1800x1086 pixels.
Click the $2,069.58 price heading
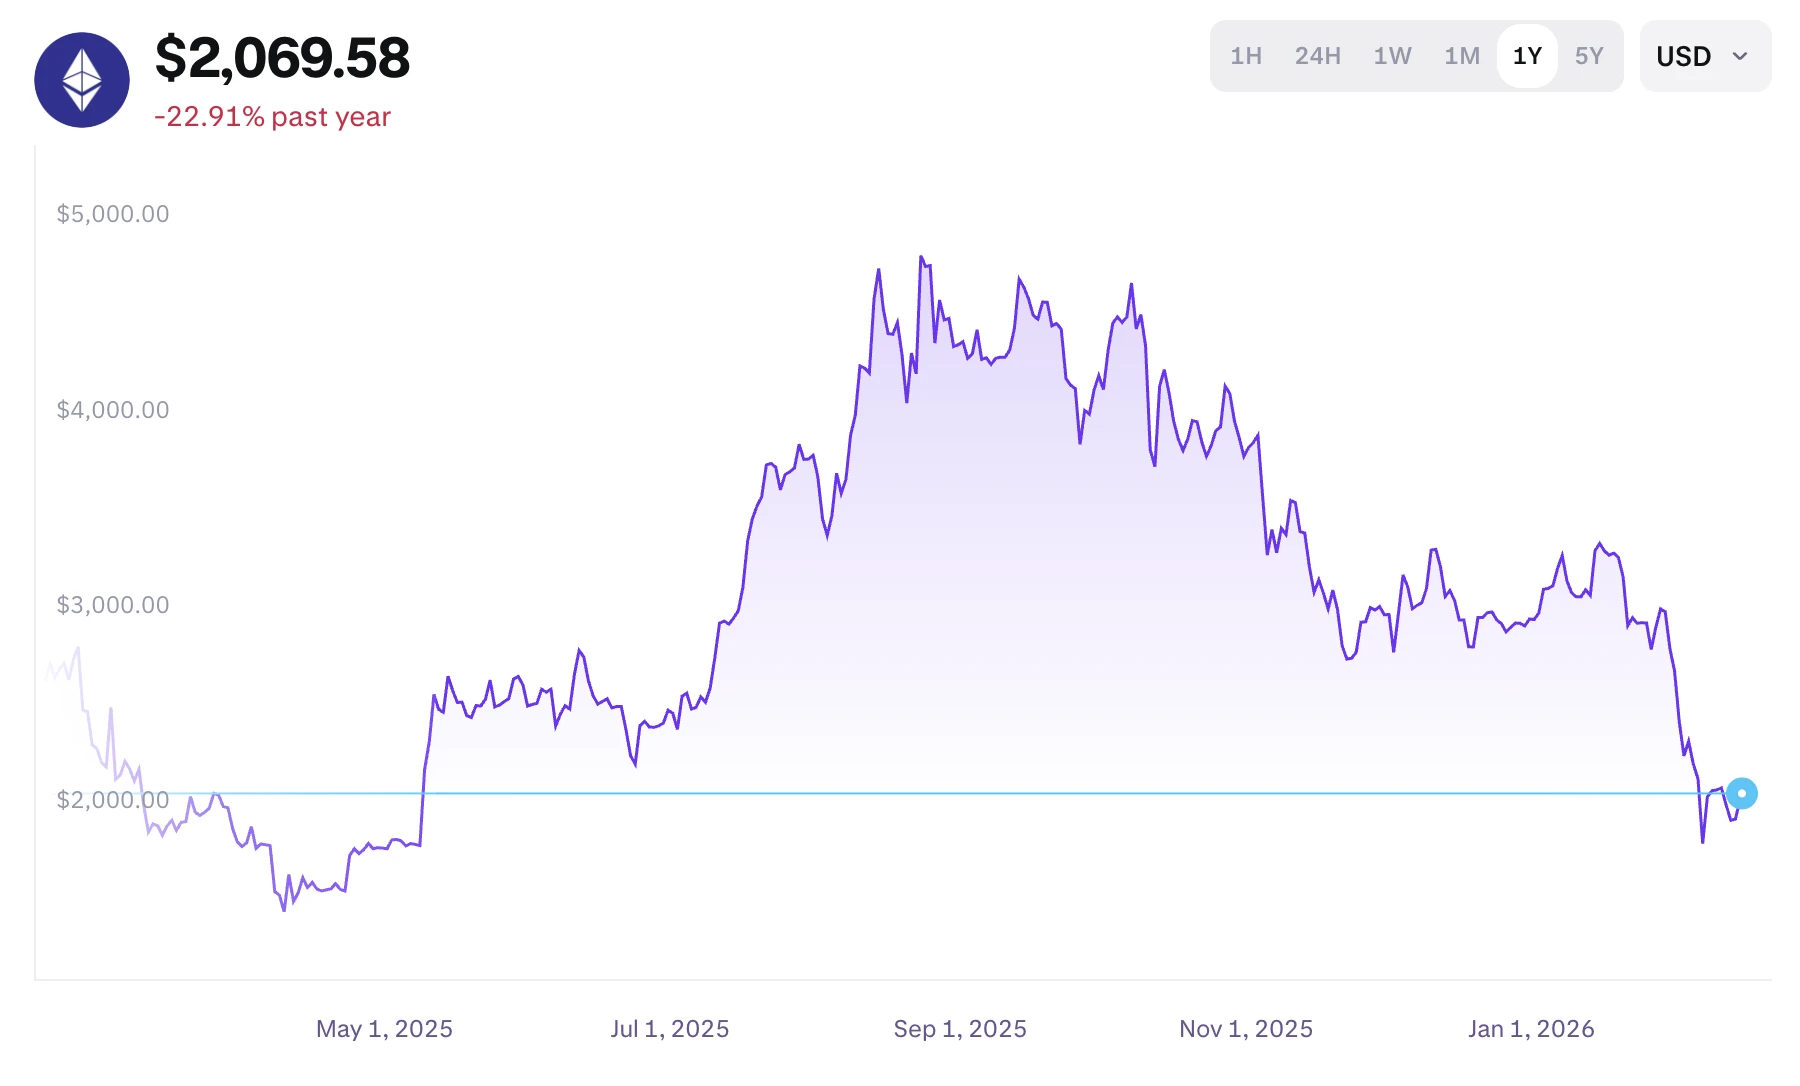(x=282, y=60)
